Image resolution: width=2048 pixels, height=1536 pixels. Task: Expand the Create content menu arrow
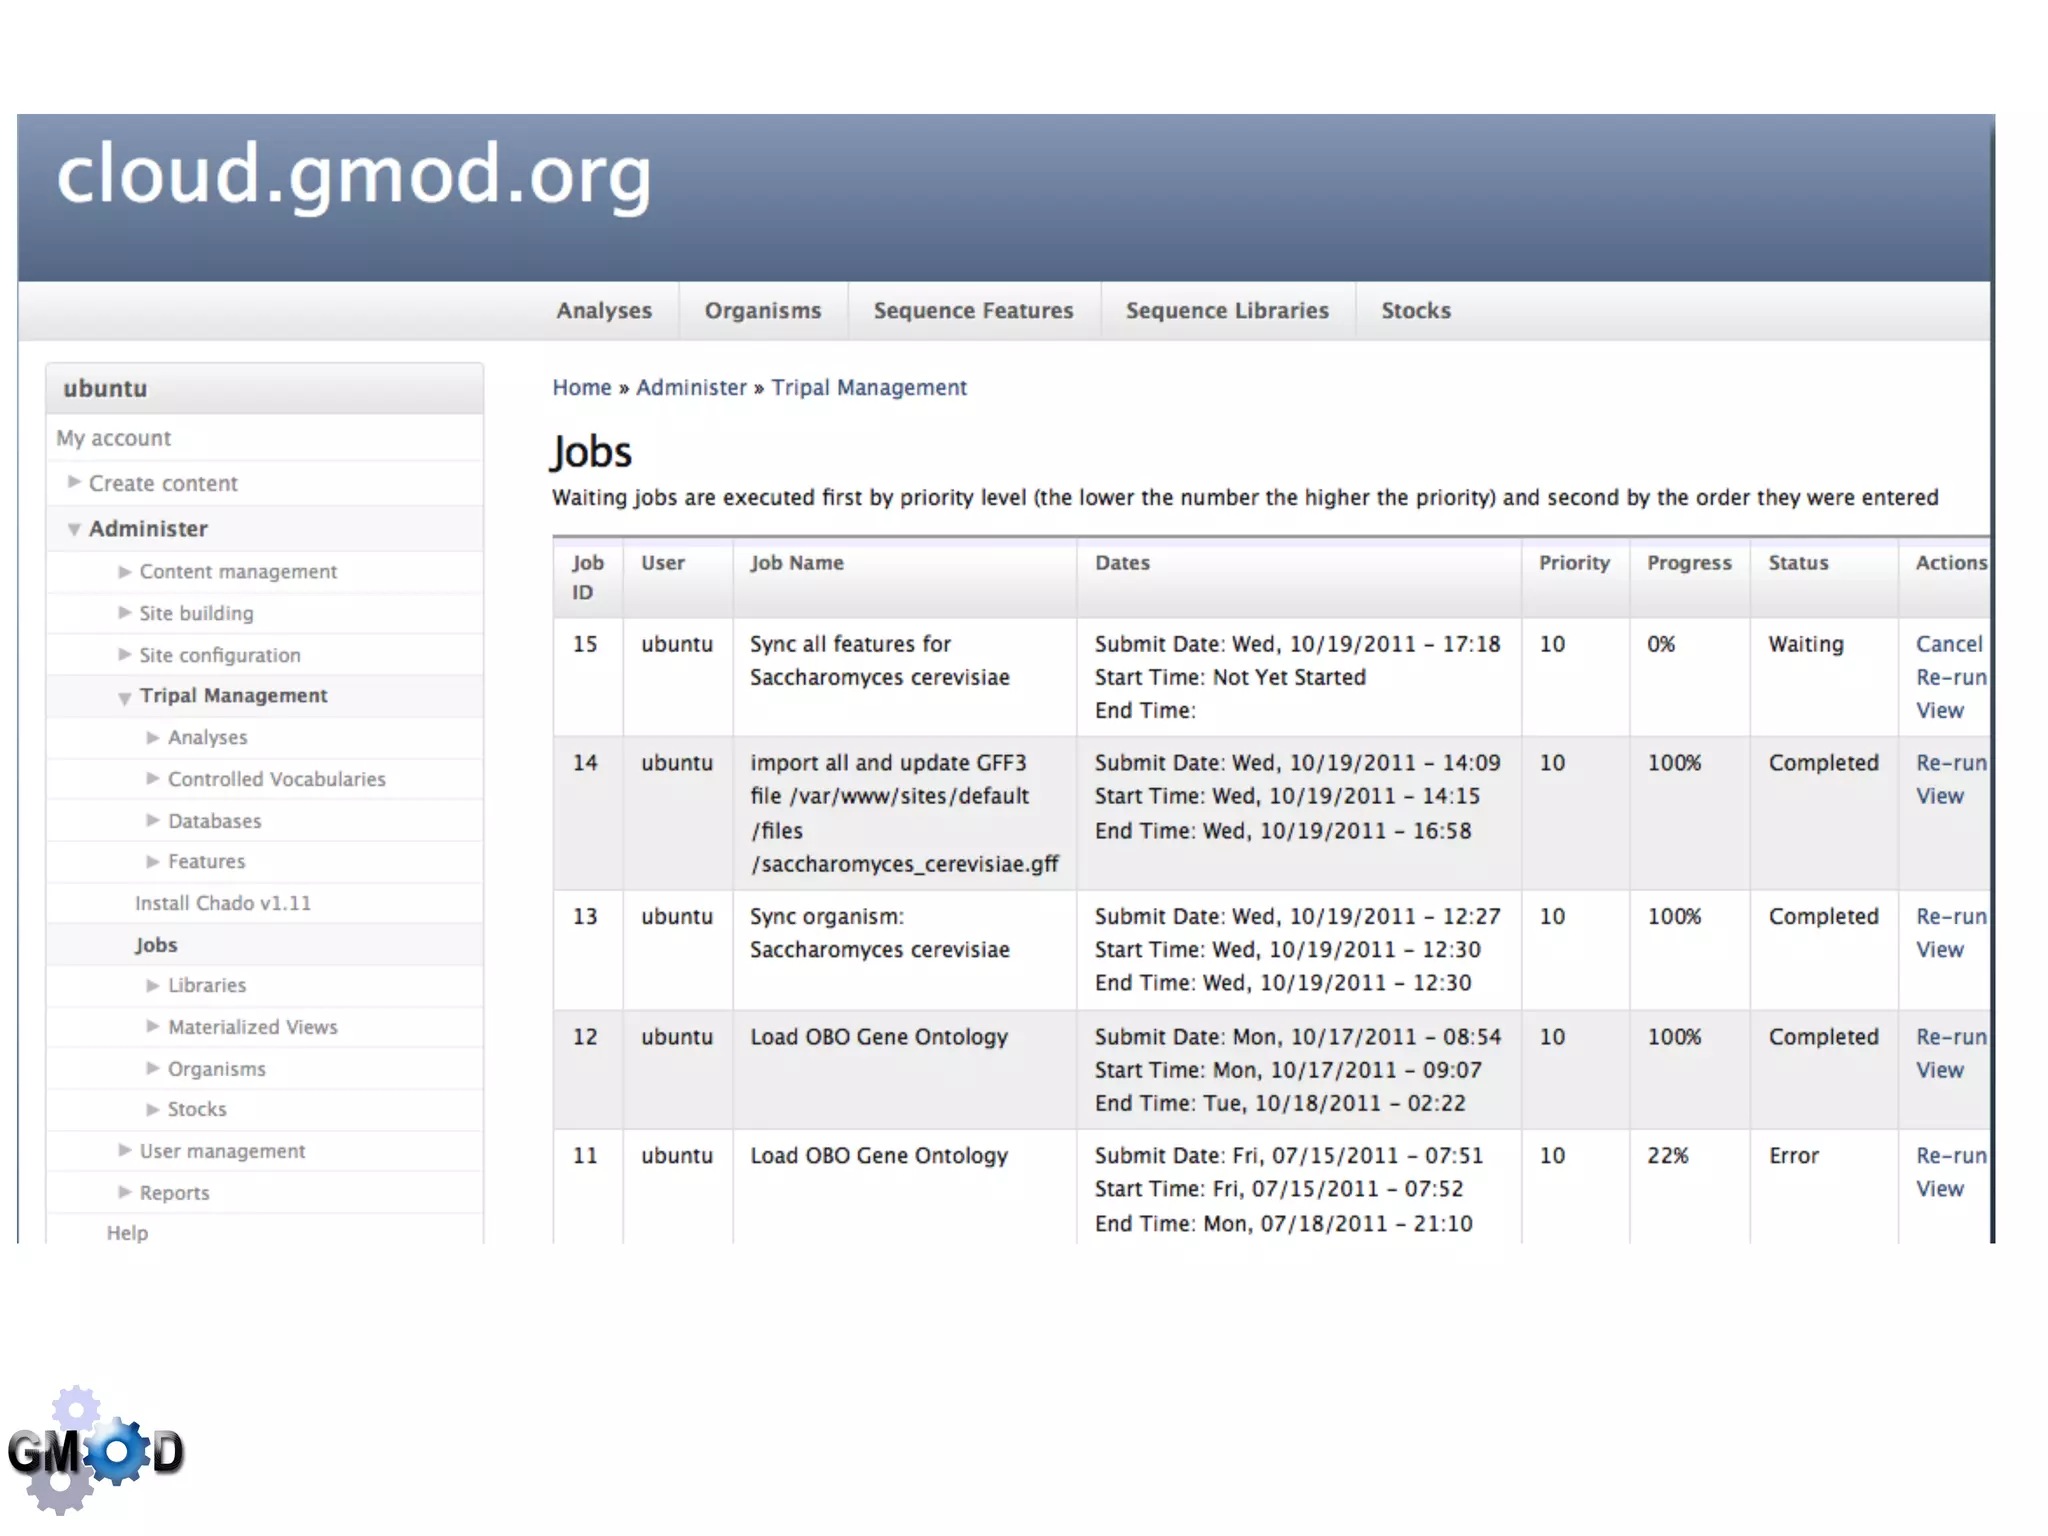74,482
